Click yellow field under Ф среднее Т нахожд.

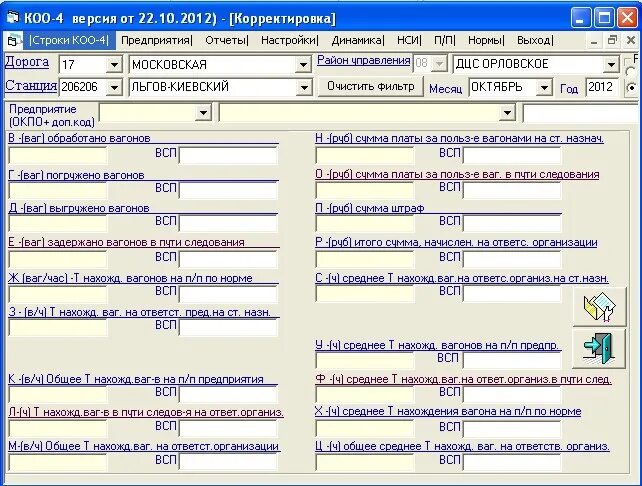pyautogui.click(x=365, y=394)
